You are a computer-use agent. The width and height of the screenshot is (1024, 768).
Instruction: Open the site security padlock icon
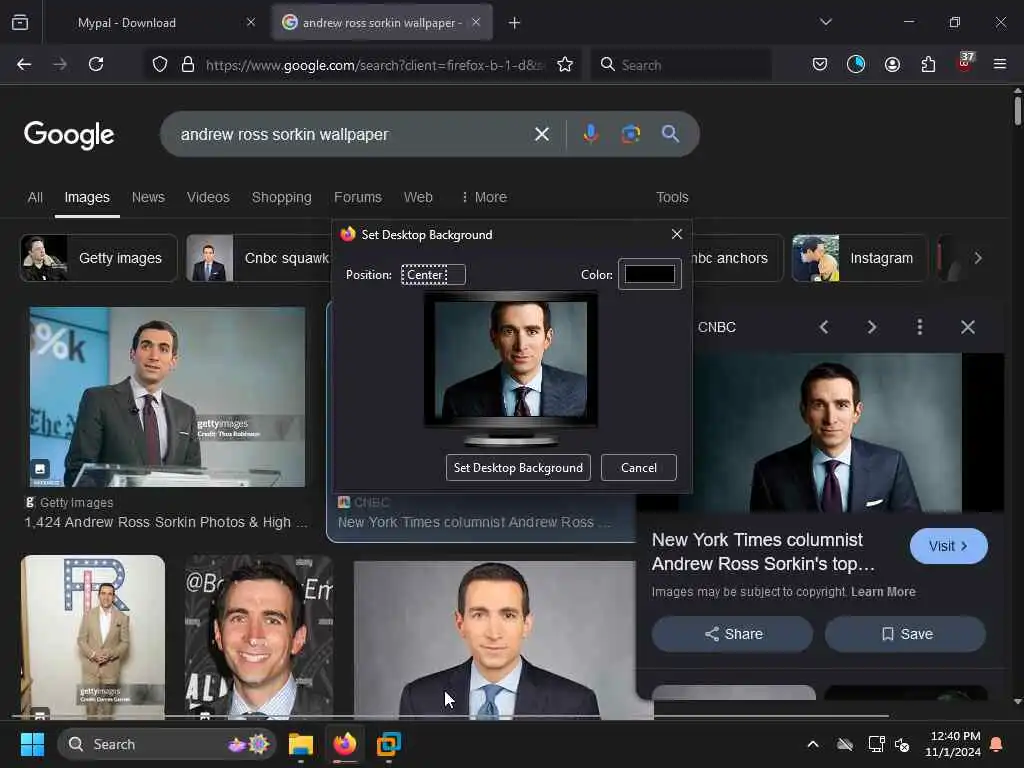tap(187, 64)
